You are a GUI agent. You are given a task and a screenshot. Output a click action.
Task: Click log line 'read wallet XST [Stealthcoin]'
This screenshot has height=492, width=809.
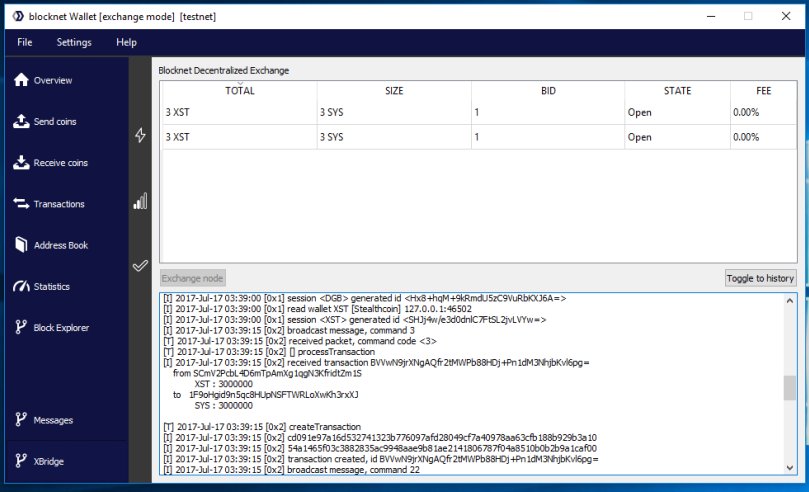coord(317,309)
